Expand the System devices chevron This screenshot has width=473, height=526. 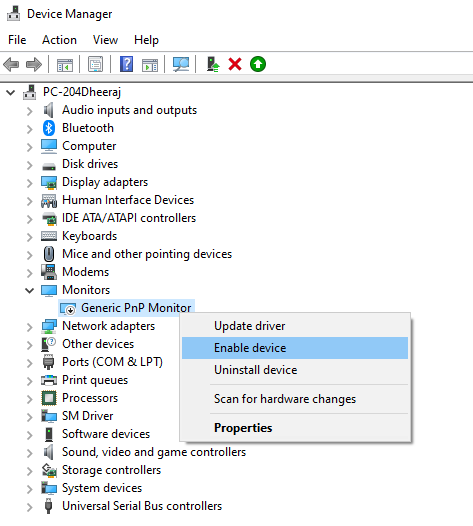(x=30, y=489)
